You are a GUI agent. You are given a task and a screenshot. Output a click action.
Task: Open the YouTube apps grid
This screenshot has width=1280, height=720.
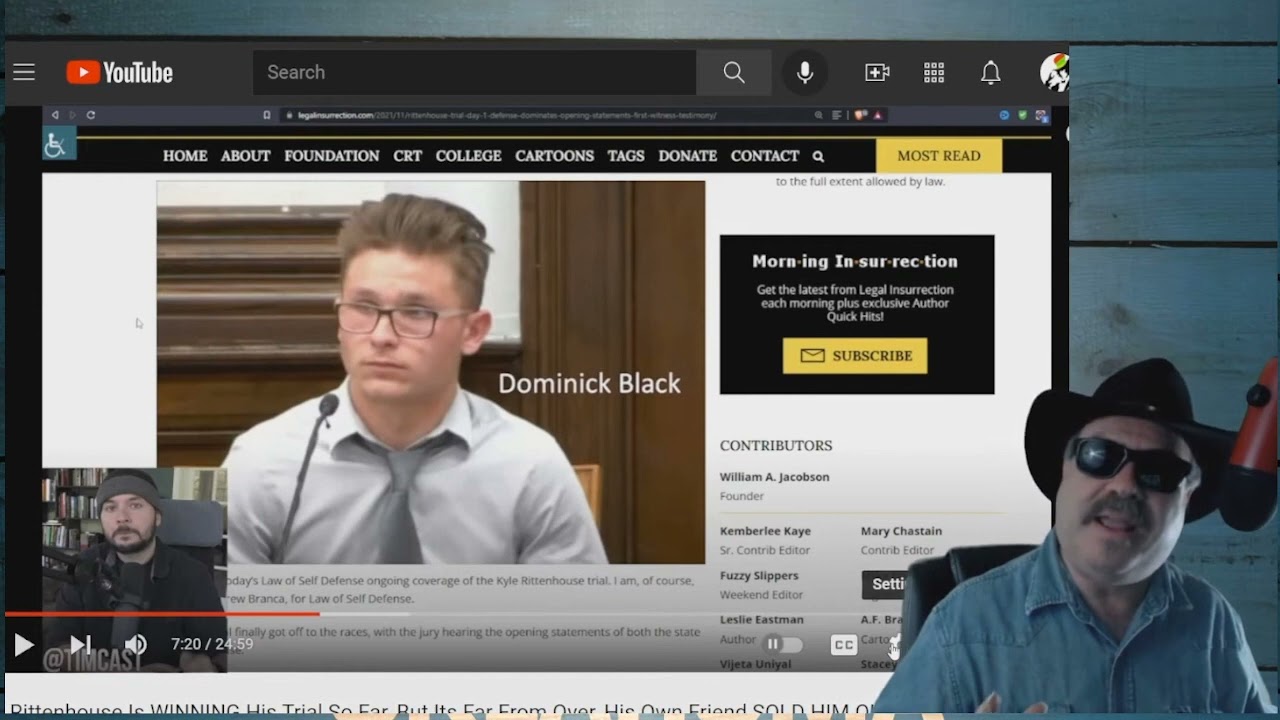[934, 72]
